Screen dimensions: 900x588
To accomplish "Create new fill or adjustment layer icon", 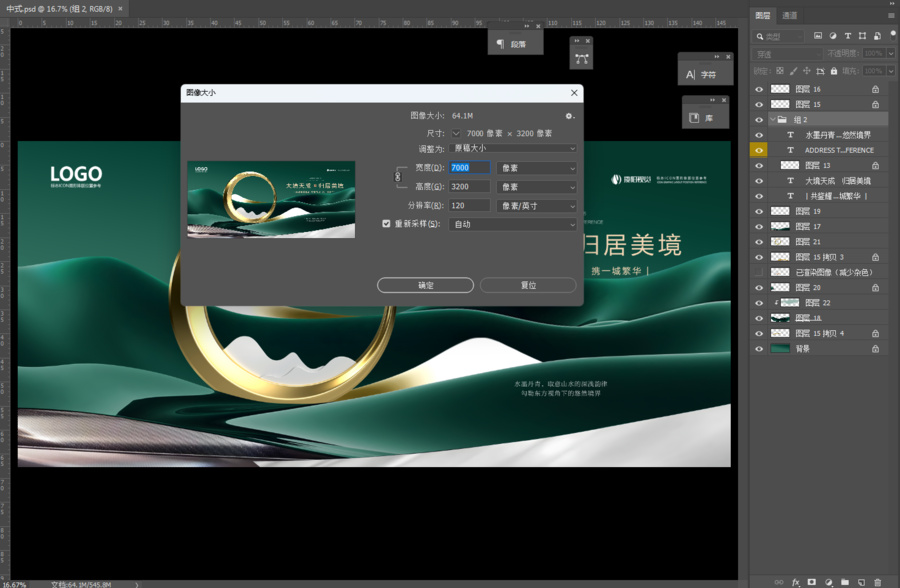I will click(x=828, y=582).
